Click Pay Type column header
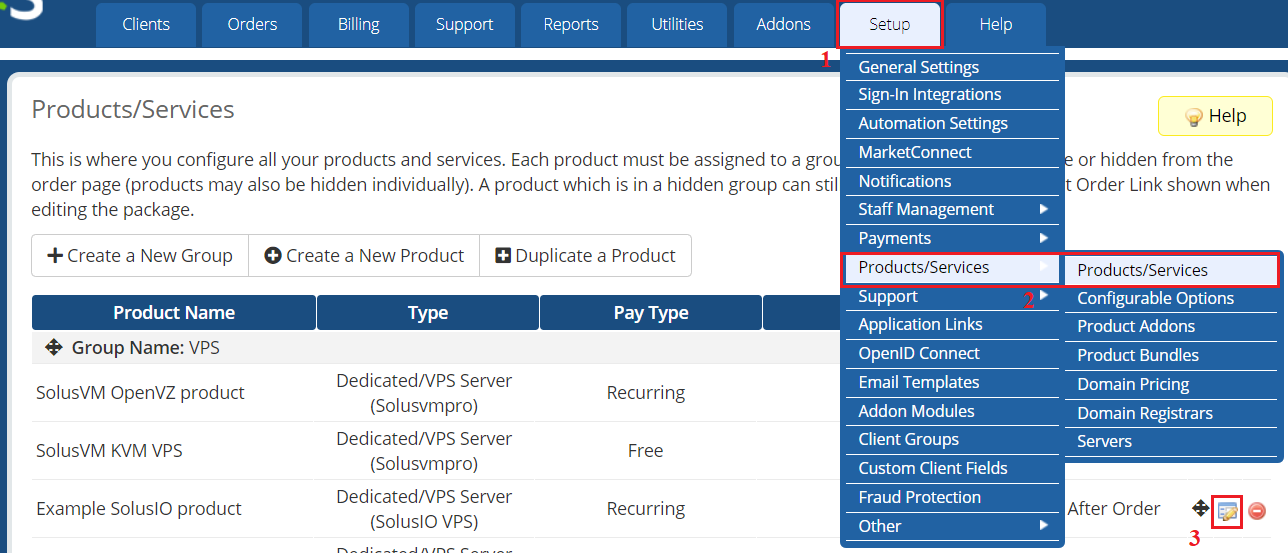Screen dimensions: 1288x553 point(651,312)
